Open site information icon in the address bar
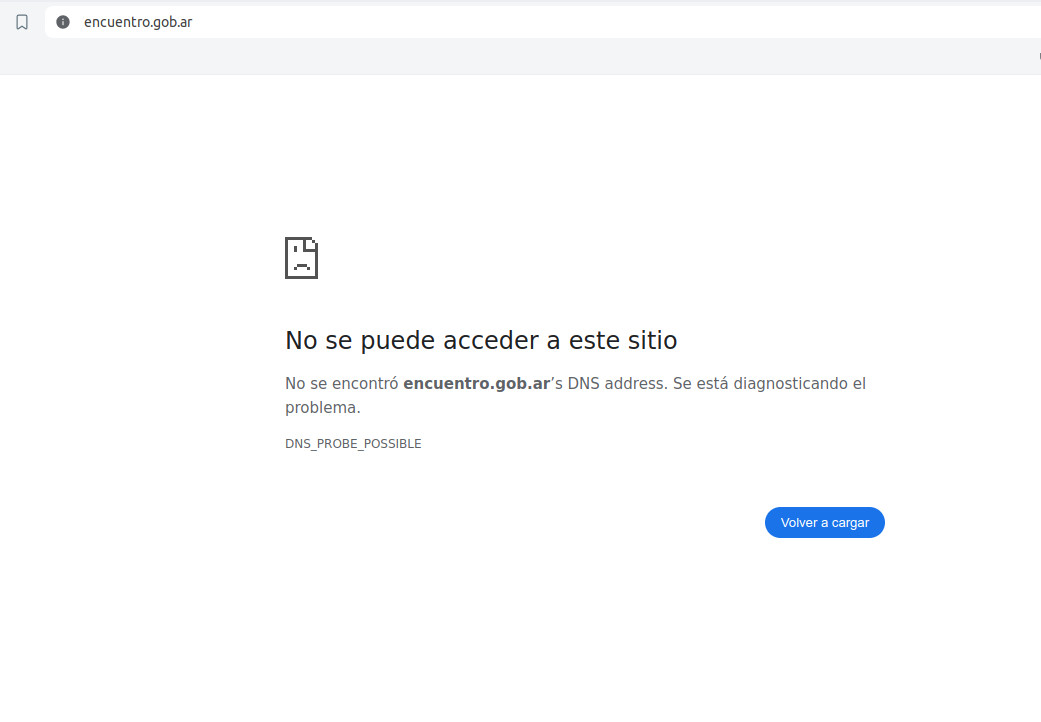 (x=63, y=22)
